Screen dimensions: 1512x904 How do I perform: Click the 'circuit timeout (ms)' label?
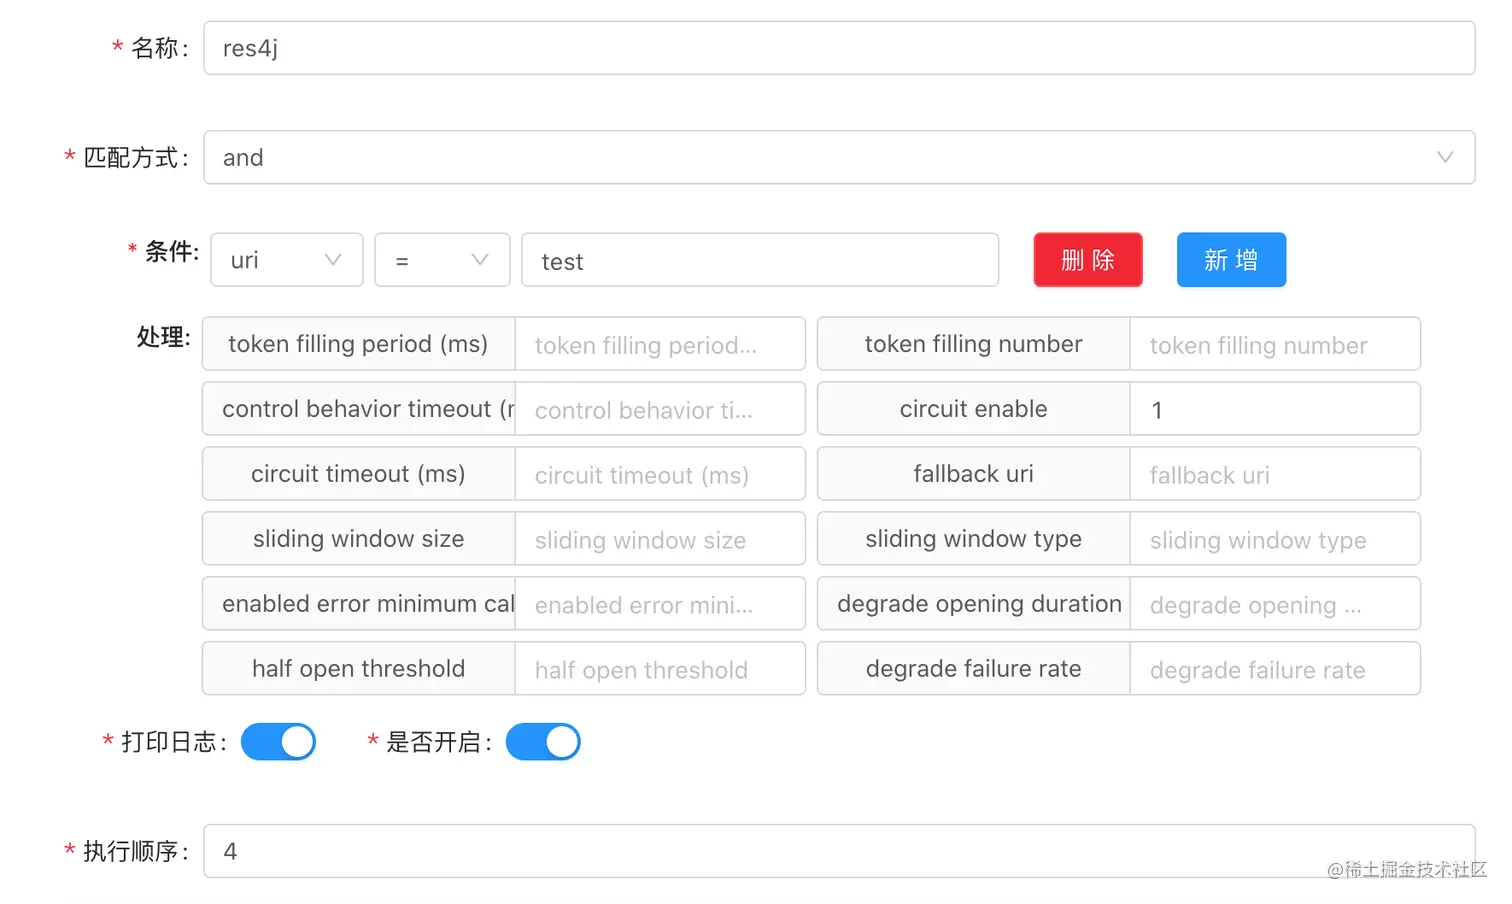pyautogui.click(x=358, y=474)
